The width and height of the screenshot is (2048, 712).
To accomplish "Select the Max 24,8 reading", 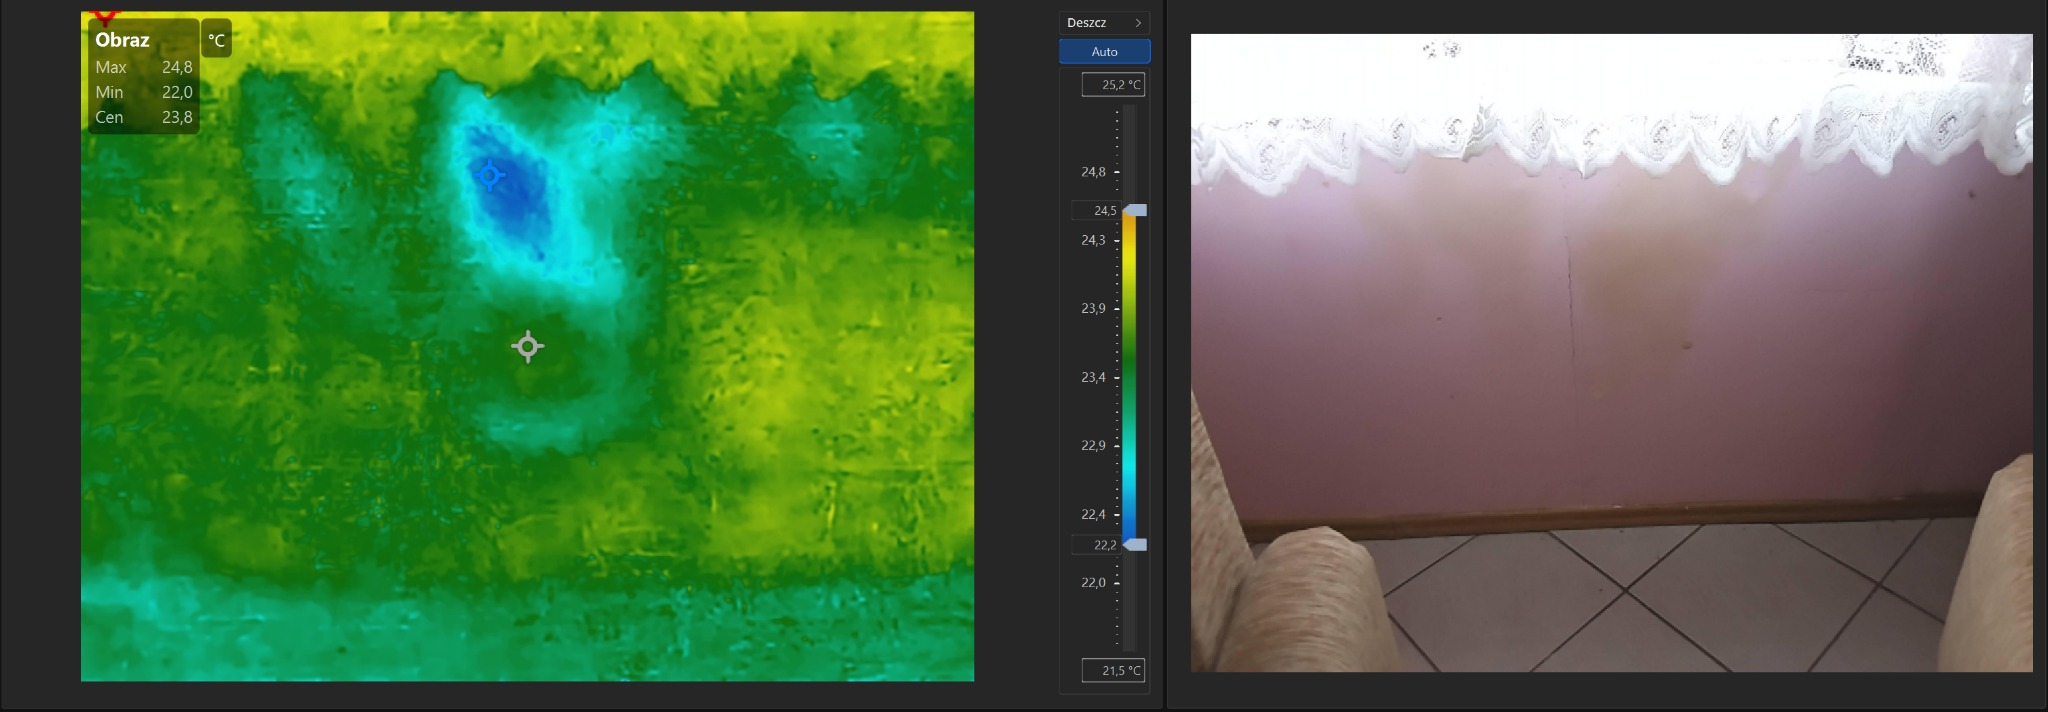I will (x=143, y=67).
